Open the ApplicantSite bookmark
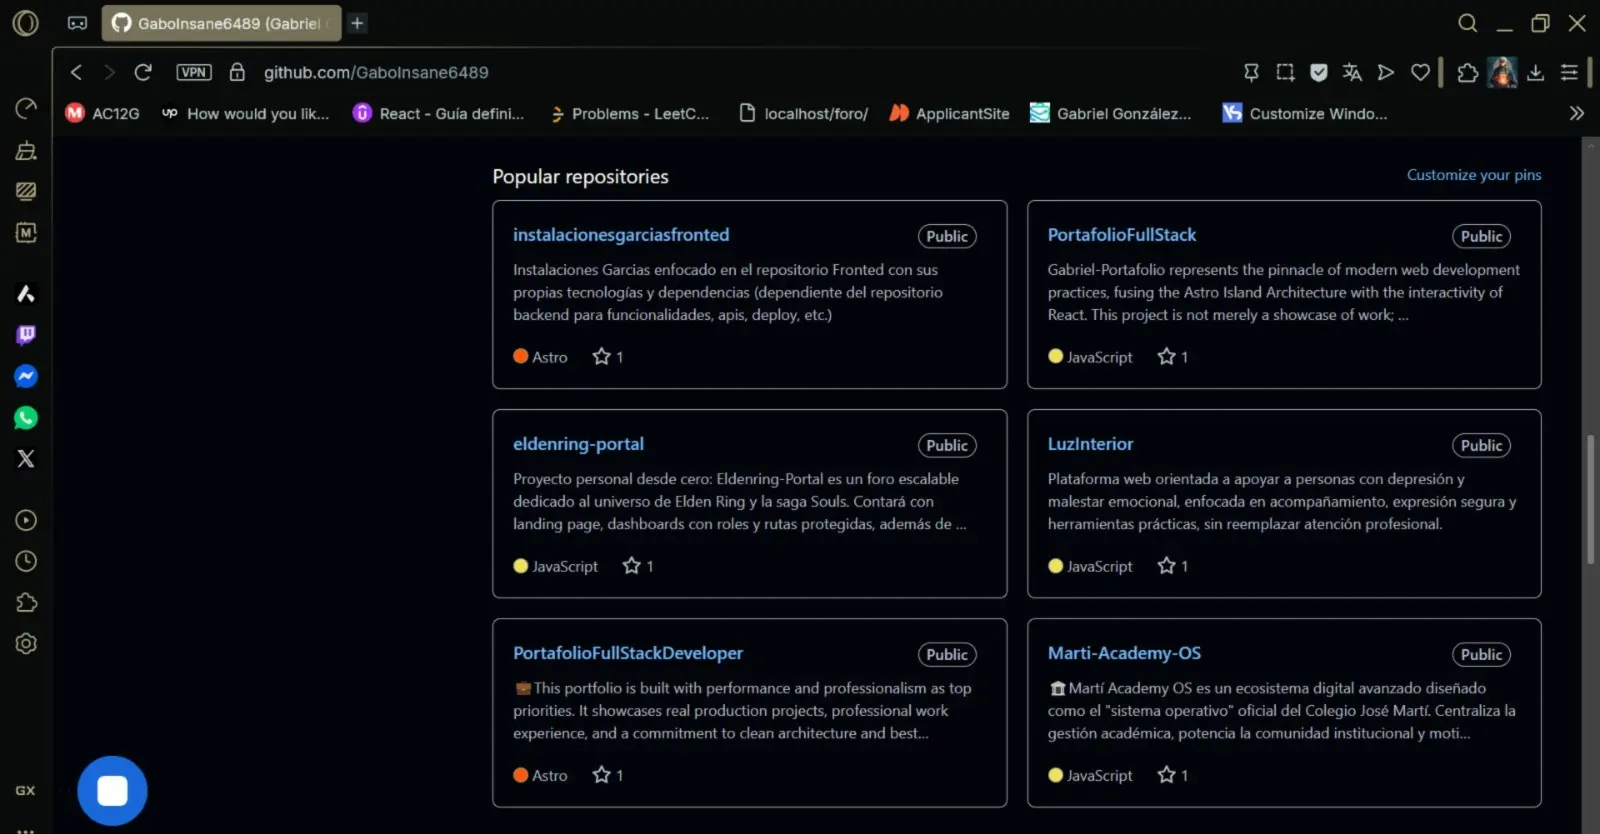 pos(950,113)
